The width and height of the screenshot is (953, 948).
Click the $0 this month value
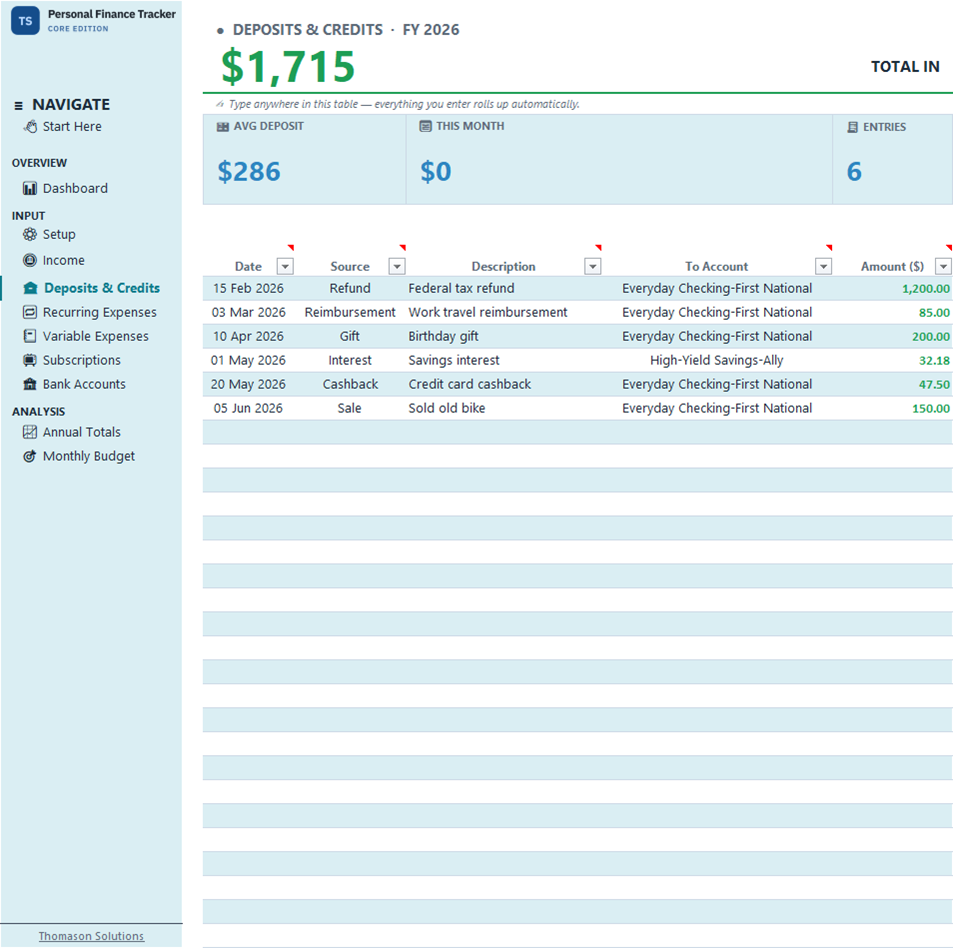(436, 171)
